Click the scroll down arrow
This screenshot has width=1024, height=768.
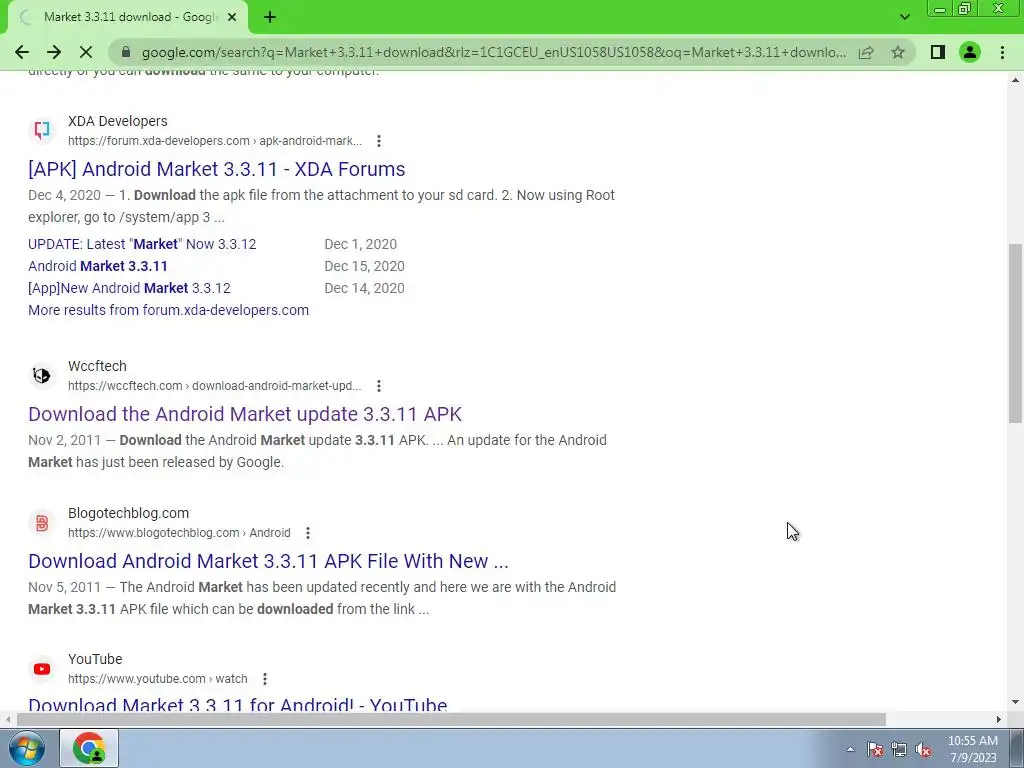tap(1015, 703)
